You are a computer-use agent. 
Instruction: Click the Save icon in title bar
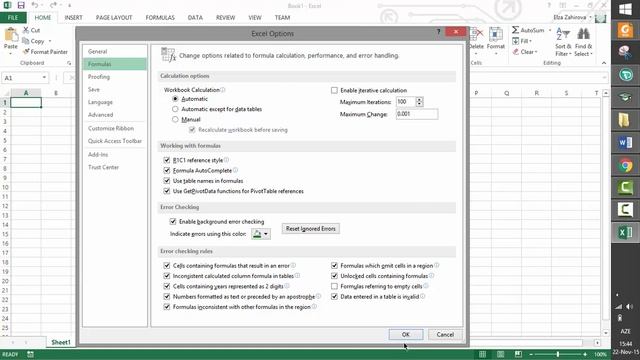click(21, 5)
